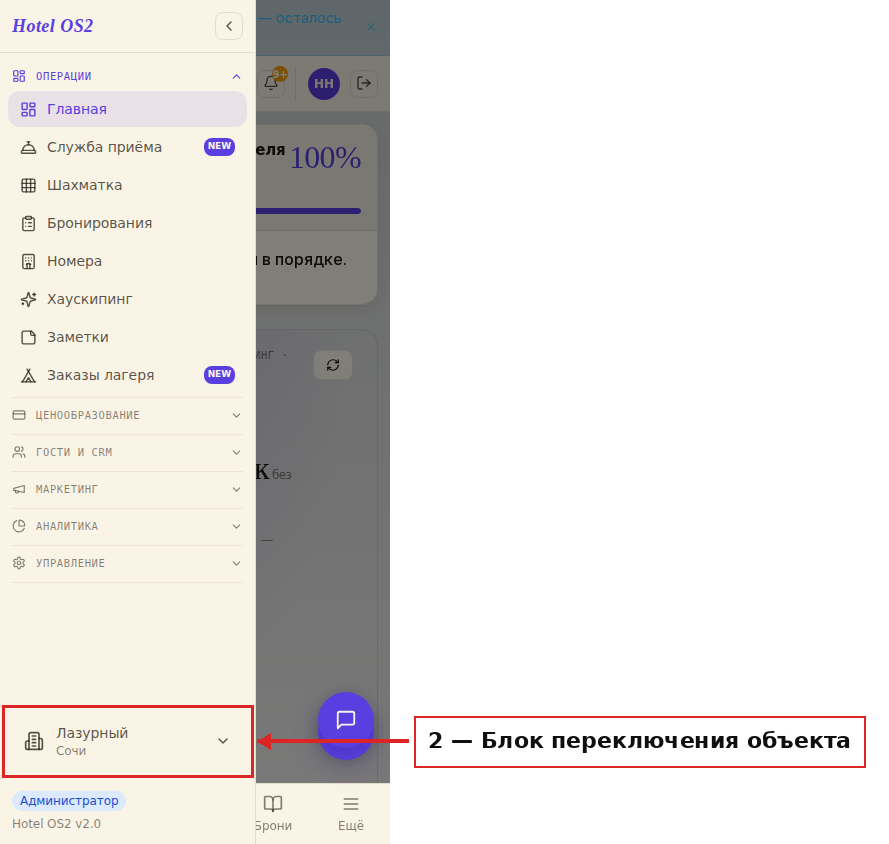This screenshot has height=844, width=889.
Task: Open Служба приёма menu item
Action: [x=127, y=147]
